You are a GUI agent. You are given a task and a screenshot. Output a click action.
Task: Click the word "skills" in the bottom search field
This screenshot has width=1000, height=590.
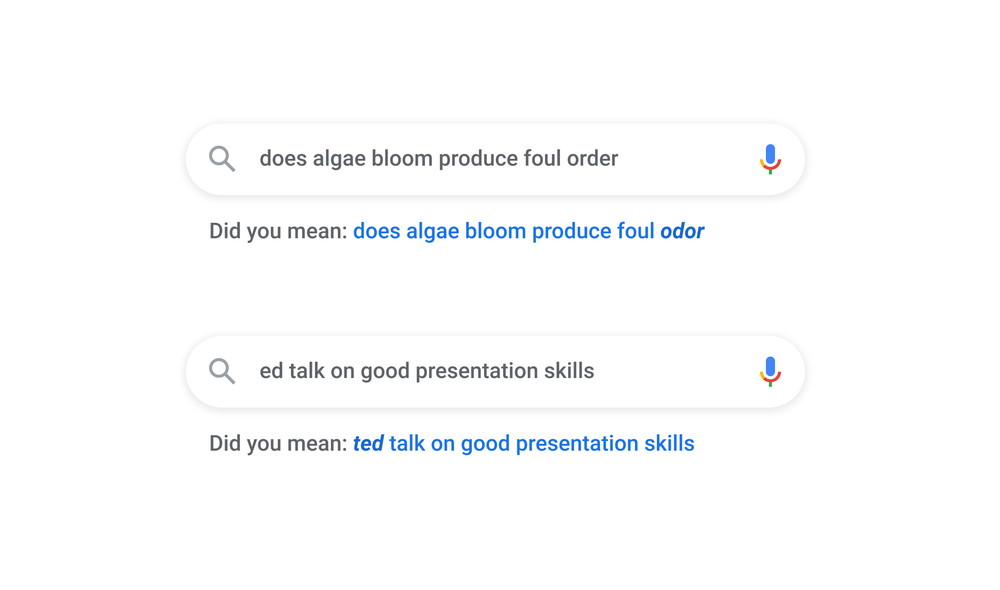(568, 370)
